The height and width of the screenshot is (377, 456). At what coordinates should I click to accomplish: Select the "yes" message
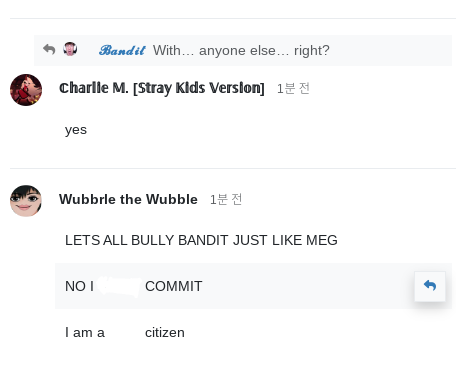(76, 130)
